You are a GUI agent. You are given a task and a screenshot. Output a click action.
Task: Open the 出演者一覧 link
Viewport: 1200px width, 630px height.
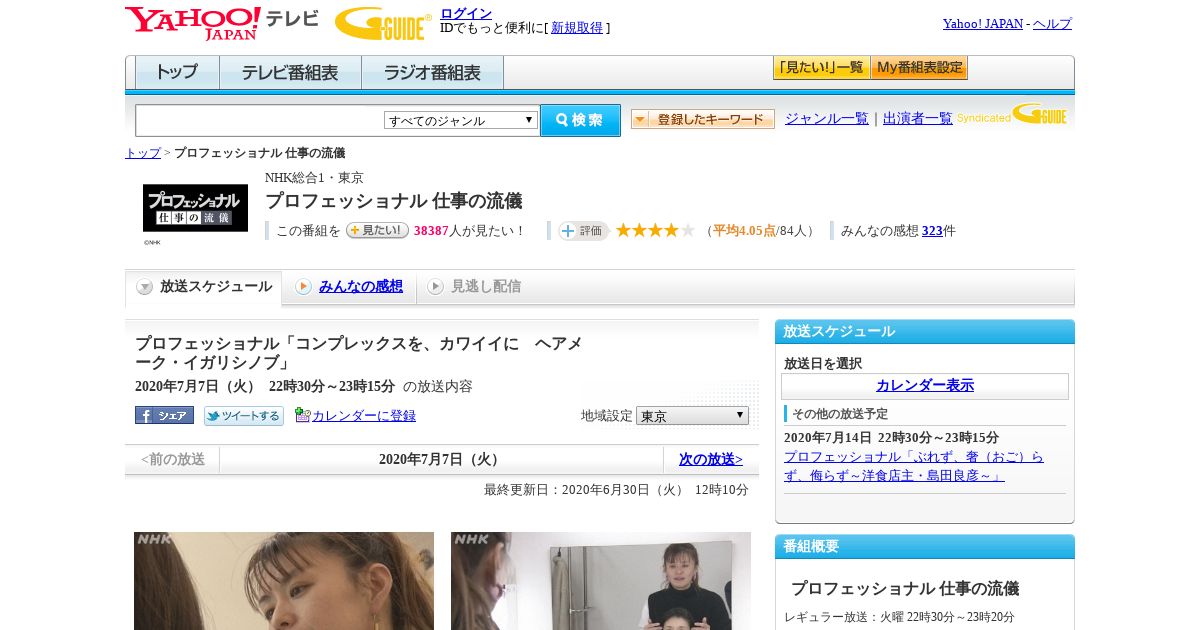(x=918, y=119)
